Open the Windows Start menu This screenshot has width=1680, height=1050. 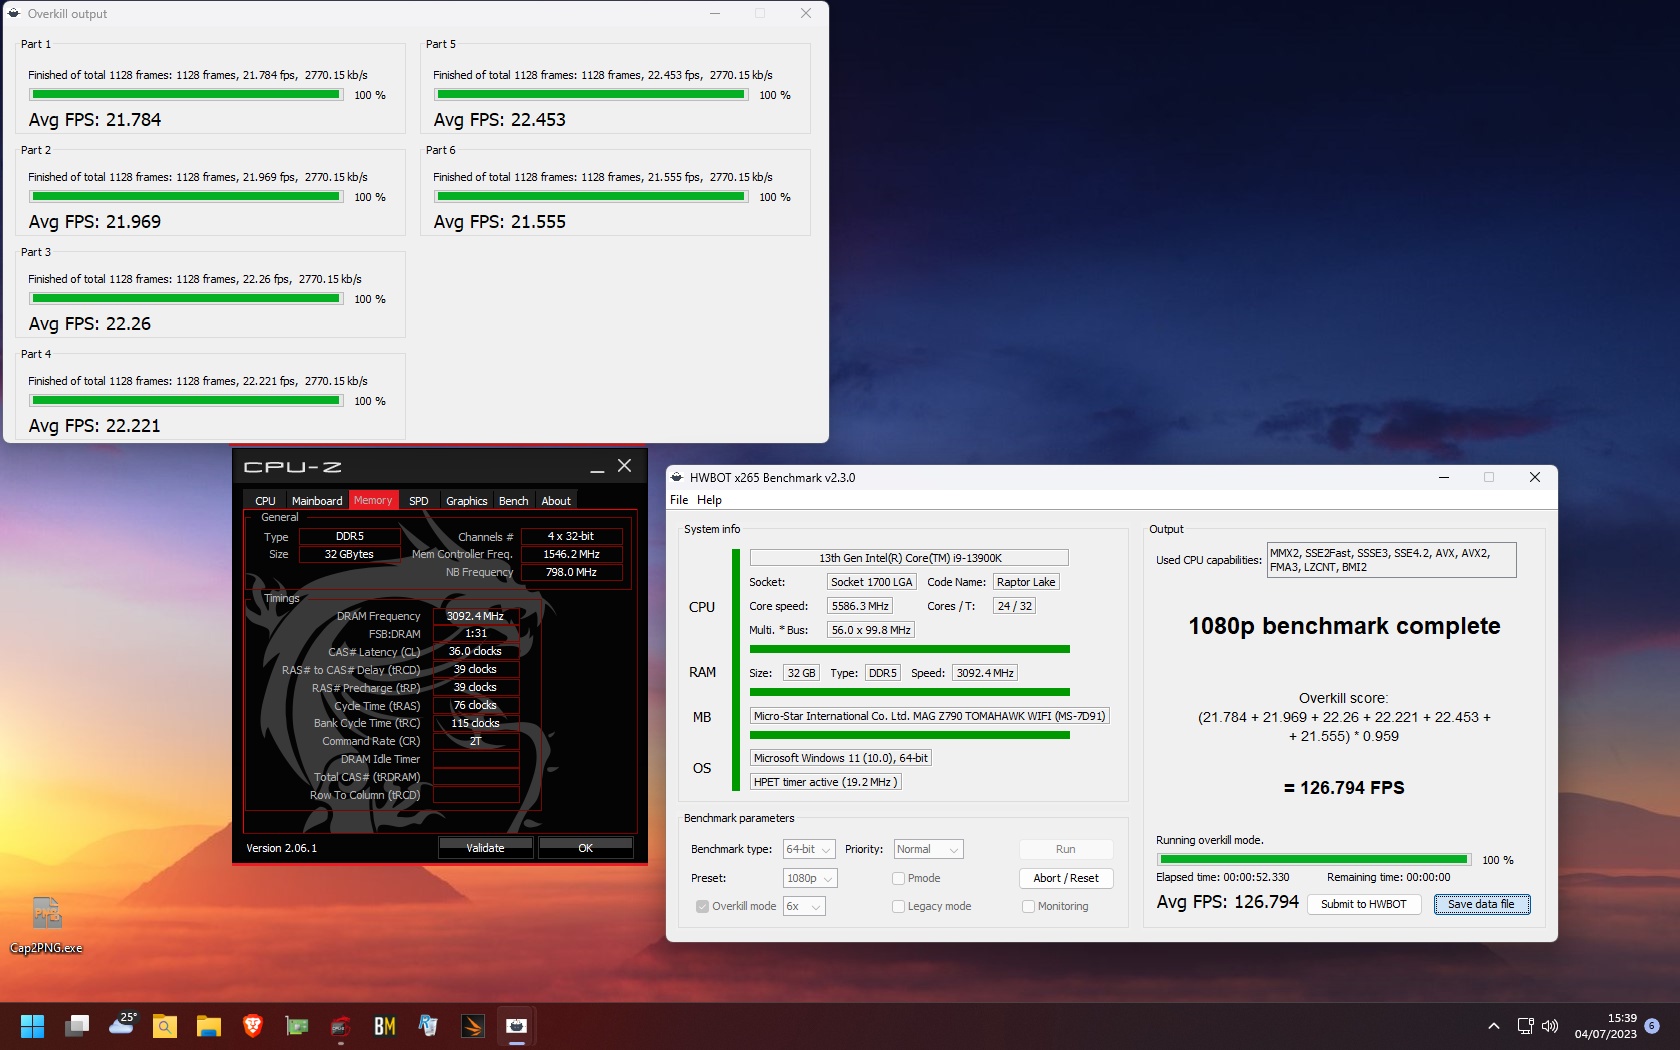(33, 1026)
